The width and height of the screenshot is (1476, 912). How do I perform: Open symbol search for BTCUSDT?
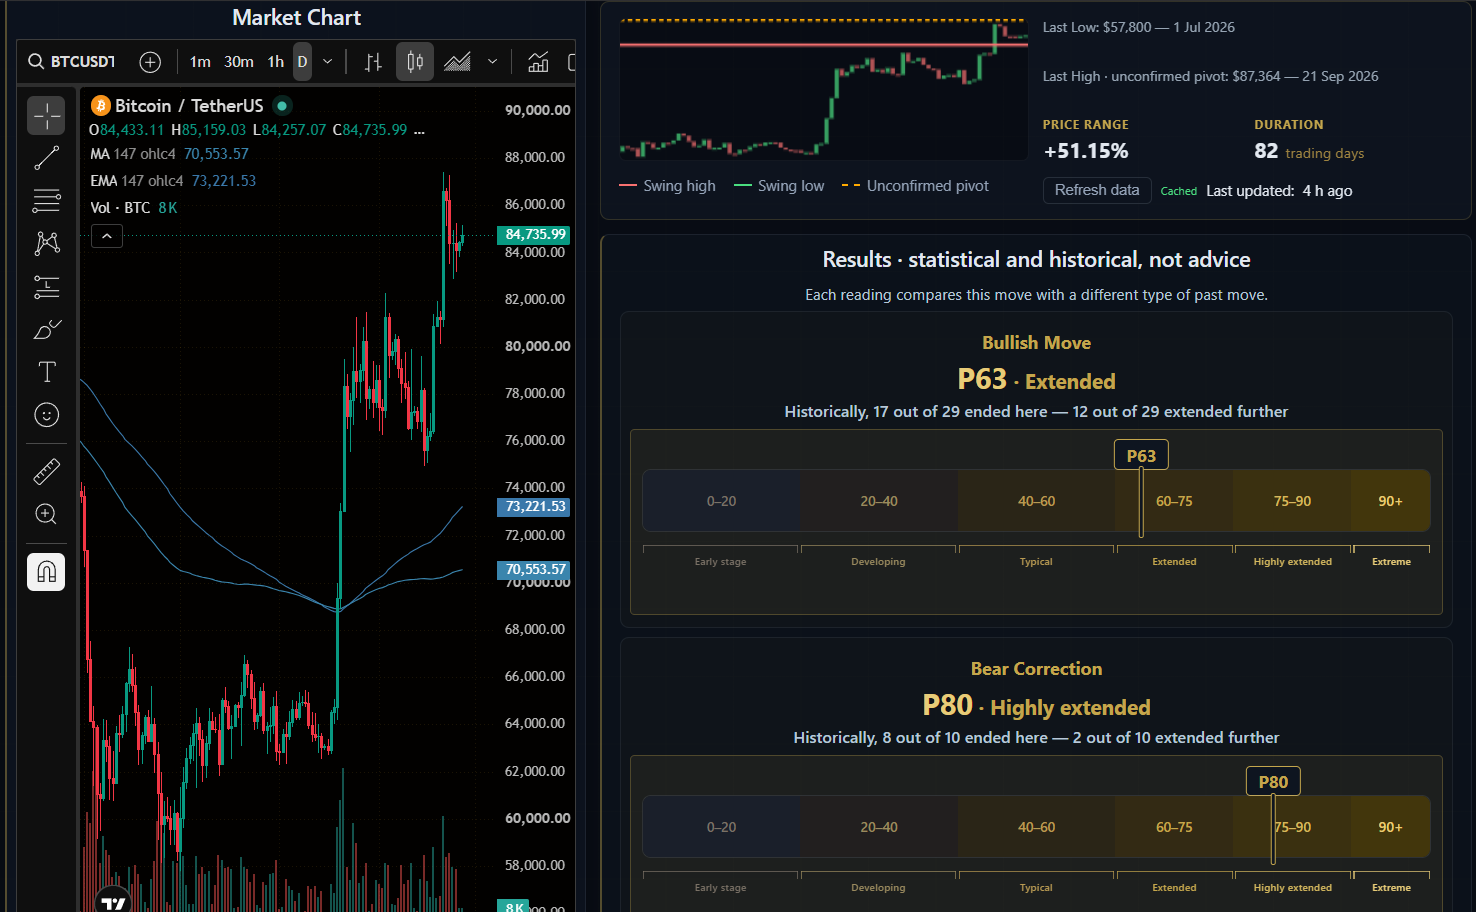coord(72,62)
